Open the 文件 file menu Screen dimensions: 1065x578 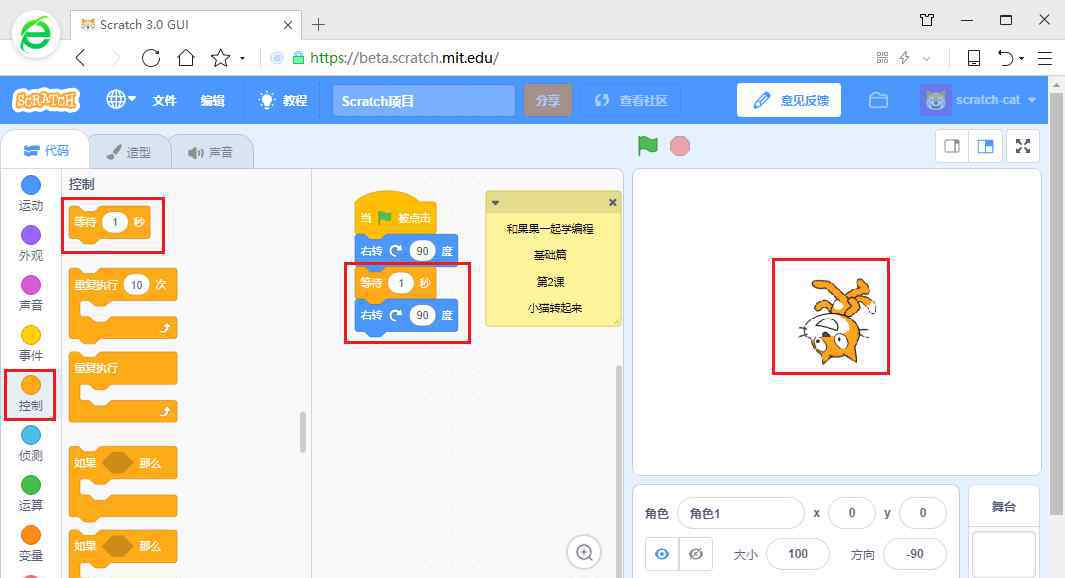click(x=164, y=101)
